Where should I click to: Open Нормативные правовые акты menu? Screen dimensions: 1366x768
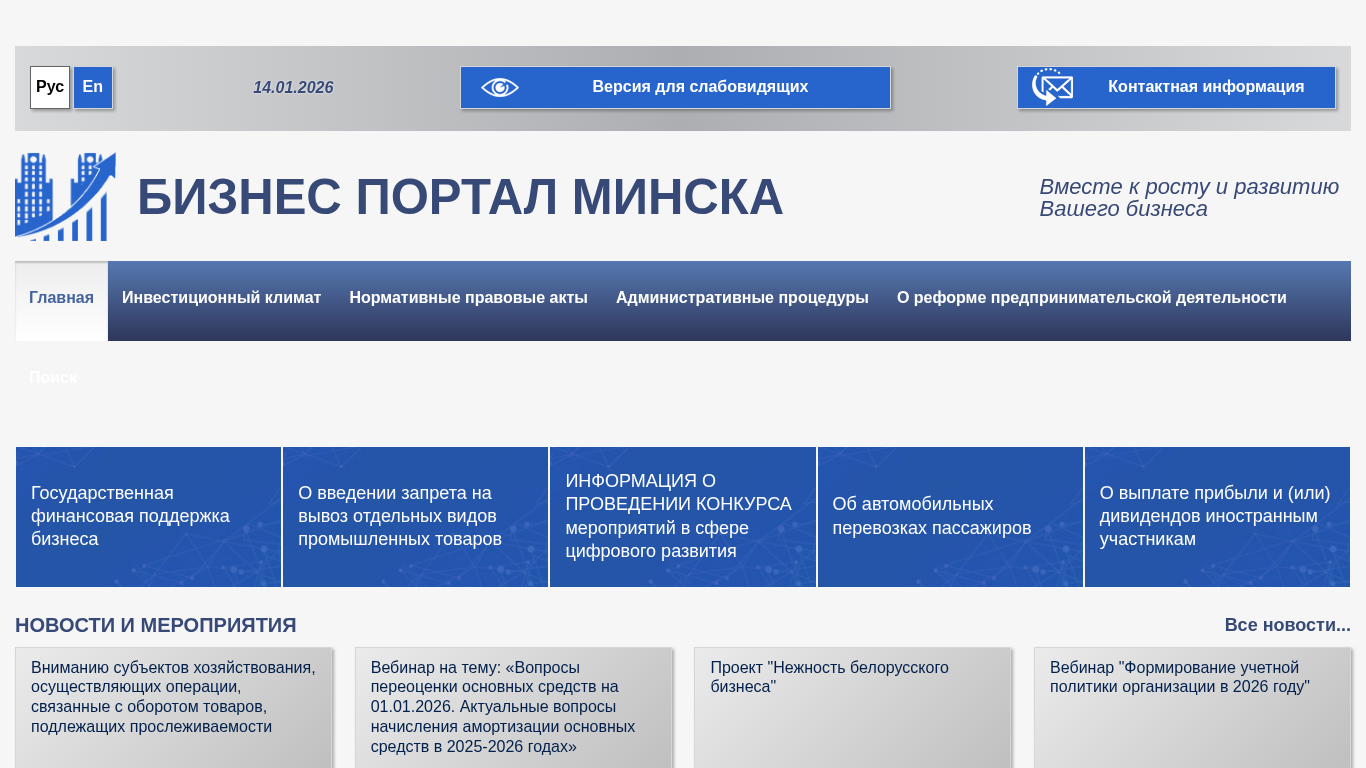coord(468,298)
